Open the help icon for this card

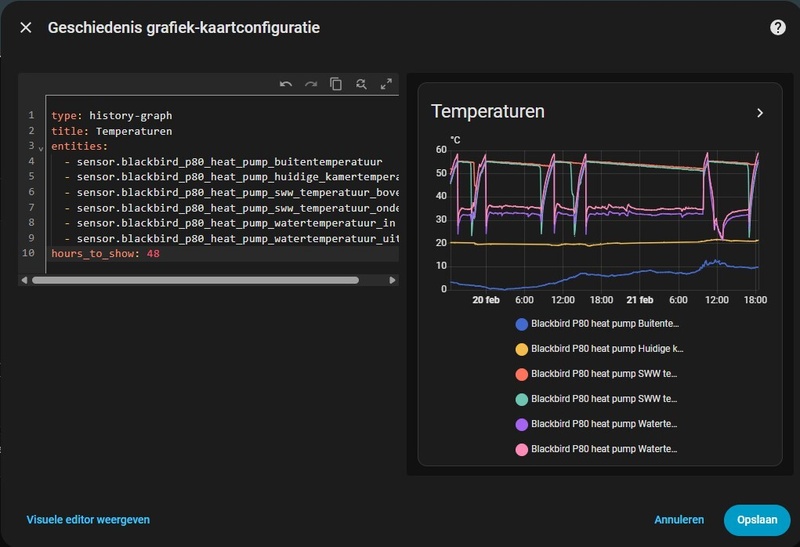coord(777,28)
